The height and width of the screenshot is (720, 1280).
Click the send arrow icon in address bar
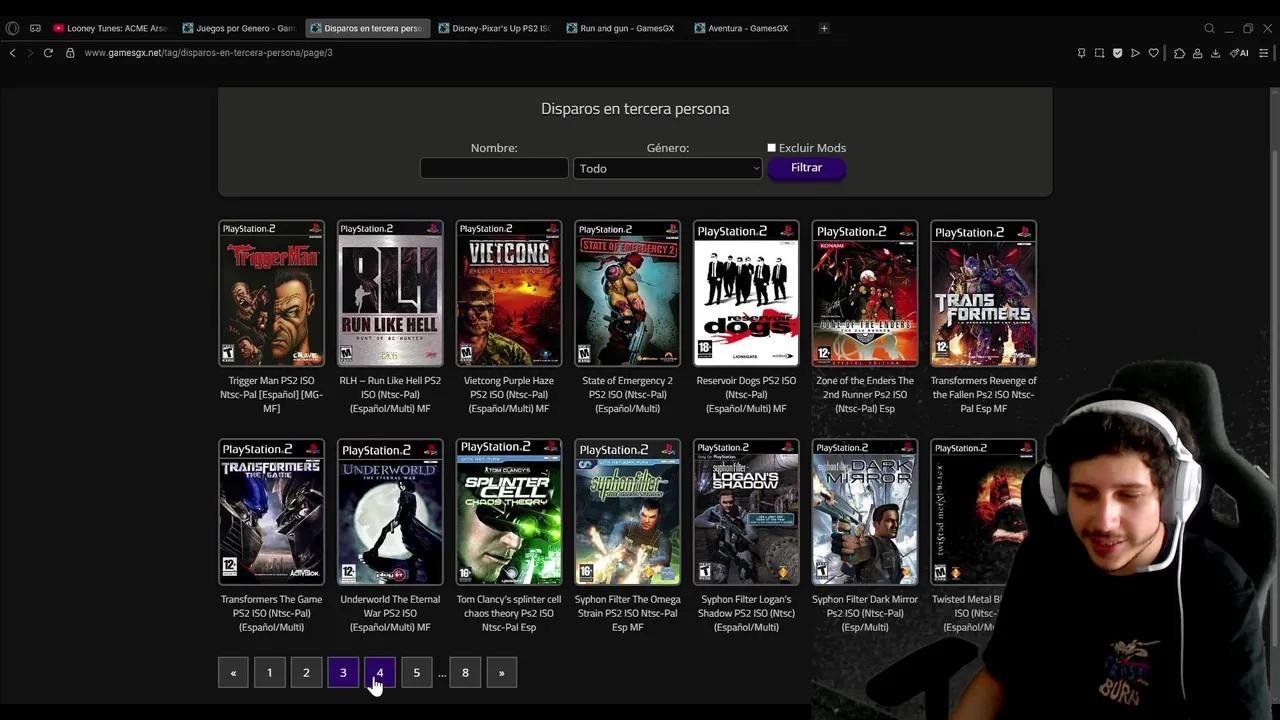1135,53
